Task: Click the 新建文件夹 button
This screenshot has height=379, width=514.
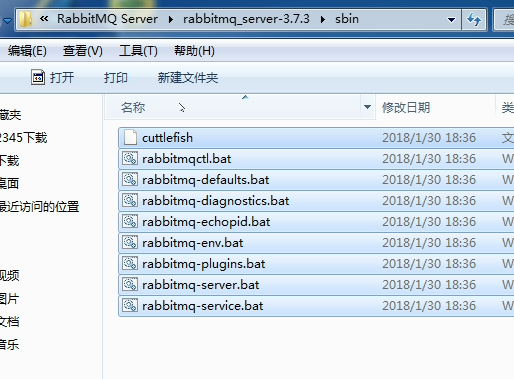Action: (x=188, y=78)
